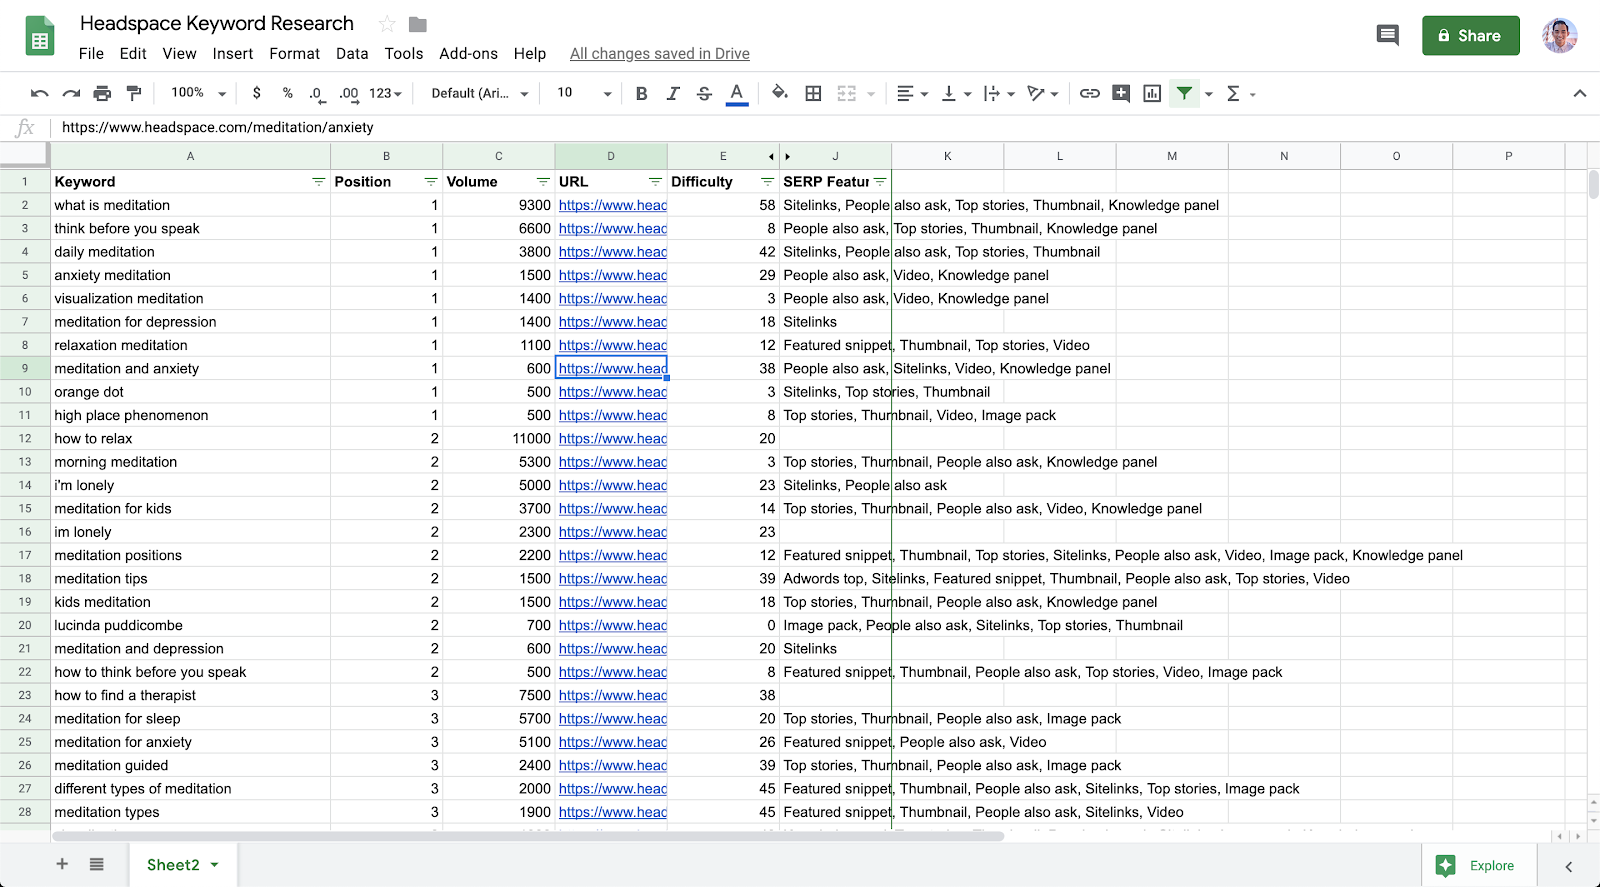Screen dimensions: 1600x887
Task: Toggle italic formatting
Action: click(673, 93)
